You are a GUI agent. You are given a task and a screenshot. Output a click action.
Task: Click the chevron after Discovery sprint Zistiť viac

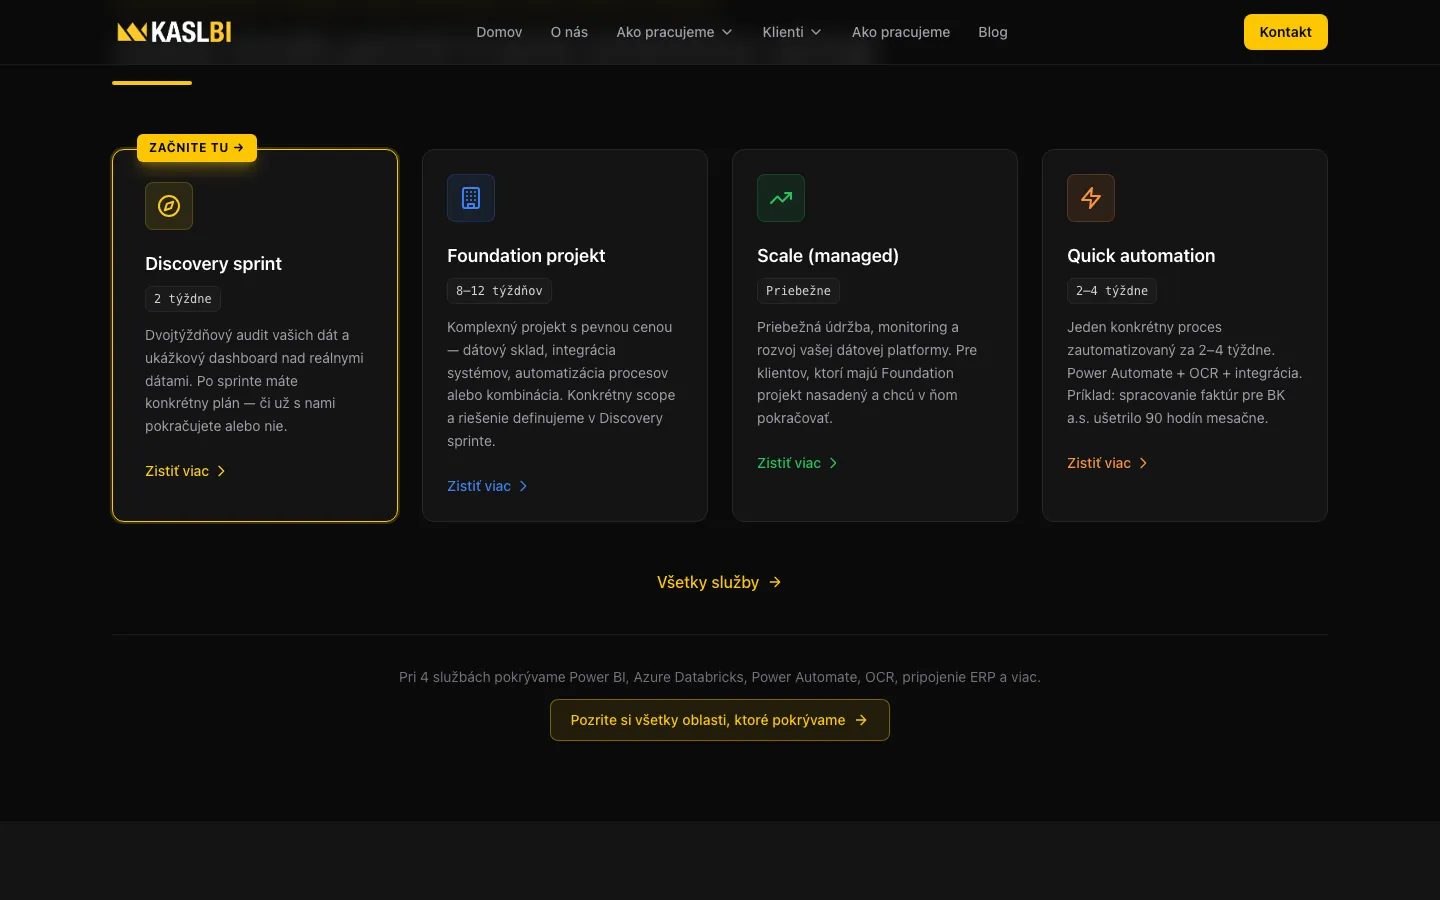[x=221, y=471]
